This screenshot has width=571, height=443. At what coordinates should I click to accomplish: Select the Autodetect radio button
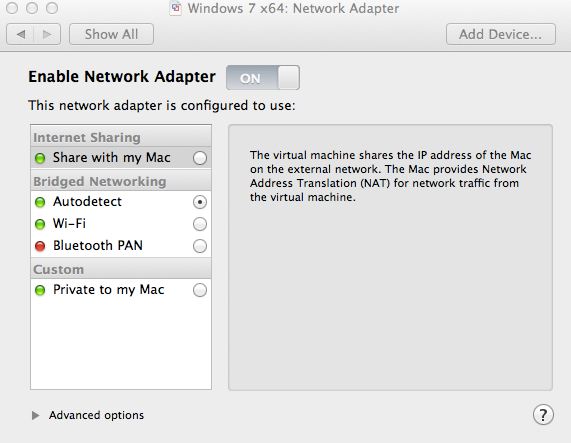pos(200,202)
